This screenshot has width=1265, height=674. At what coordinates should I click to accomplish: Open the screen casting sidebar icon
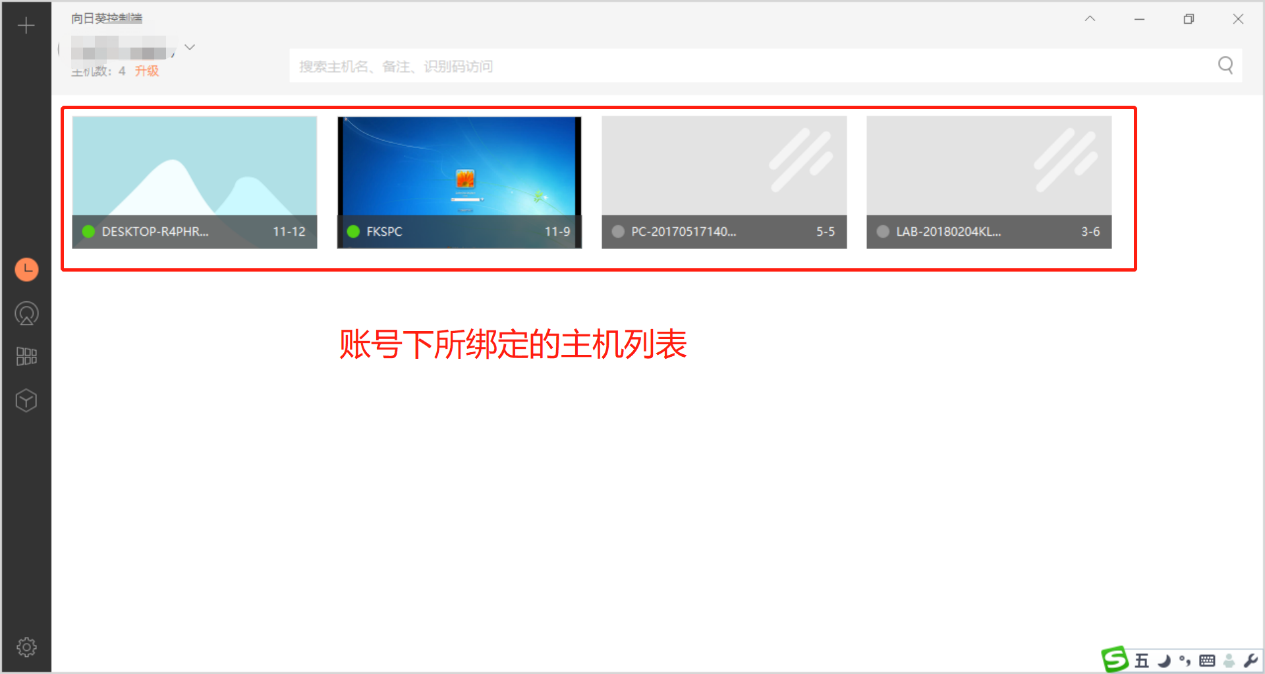(x=27, y=314)
